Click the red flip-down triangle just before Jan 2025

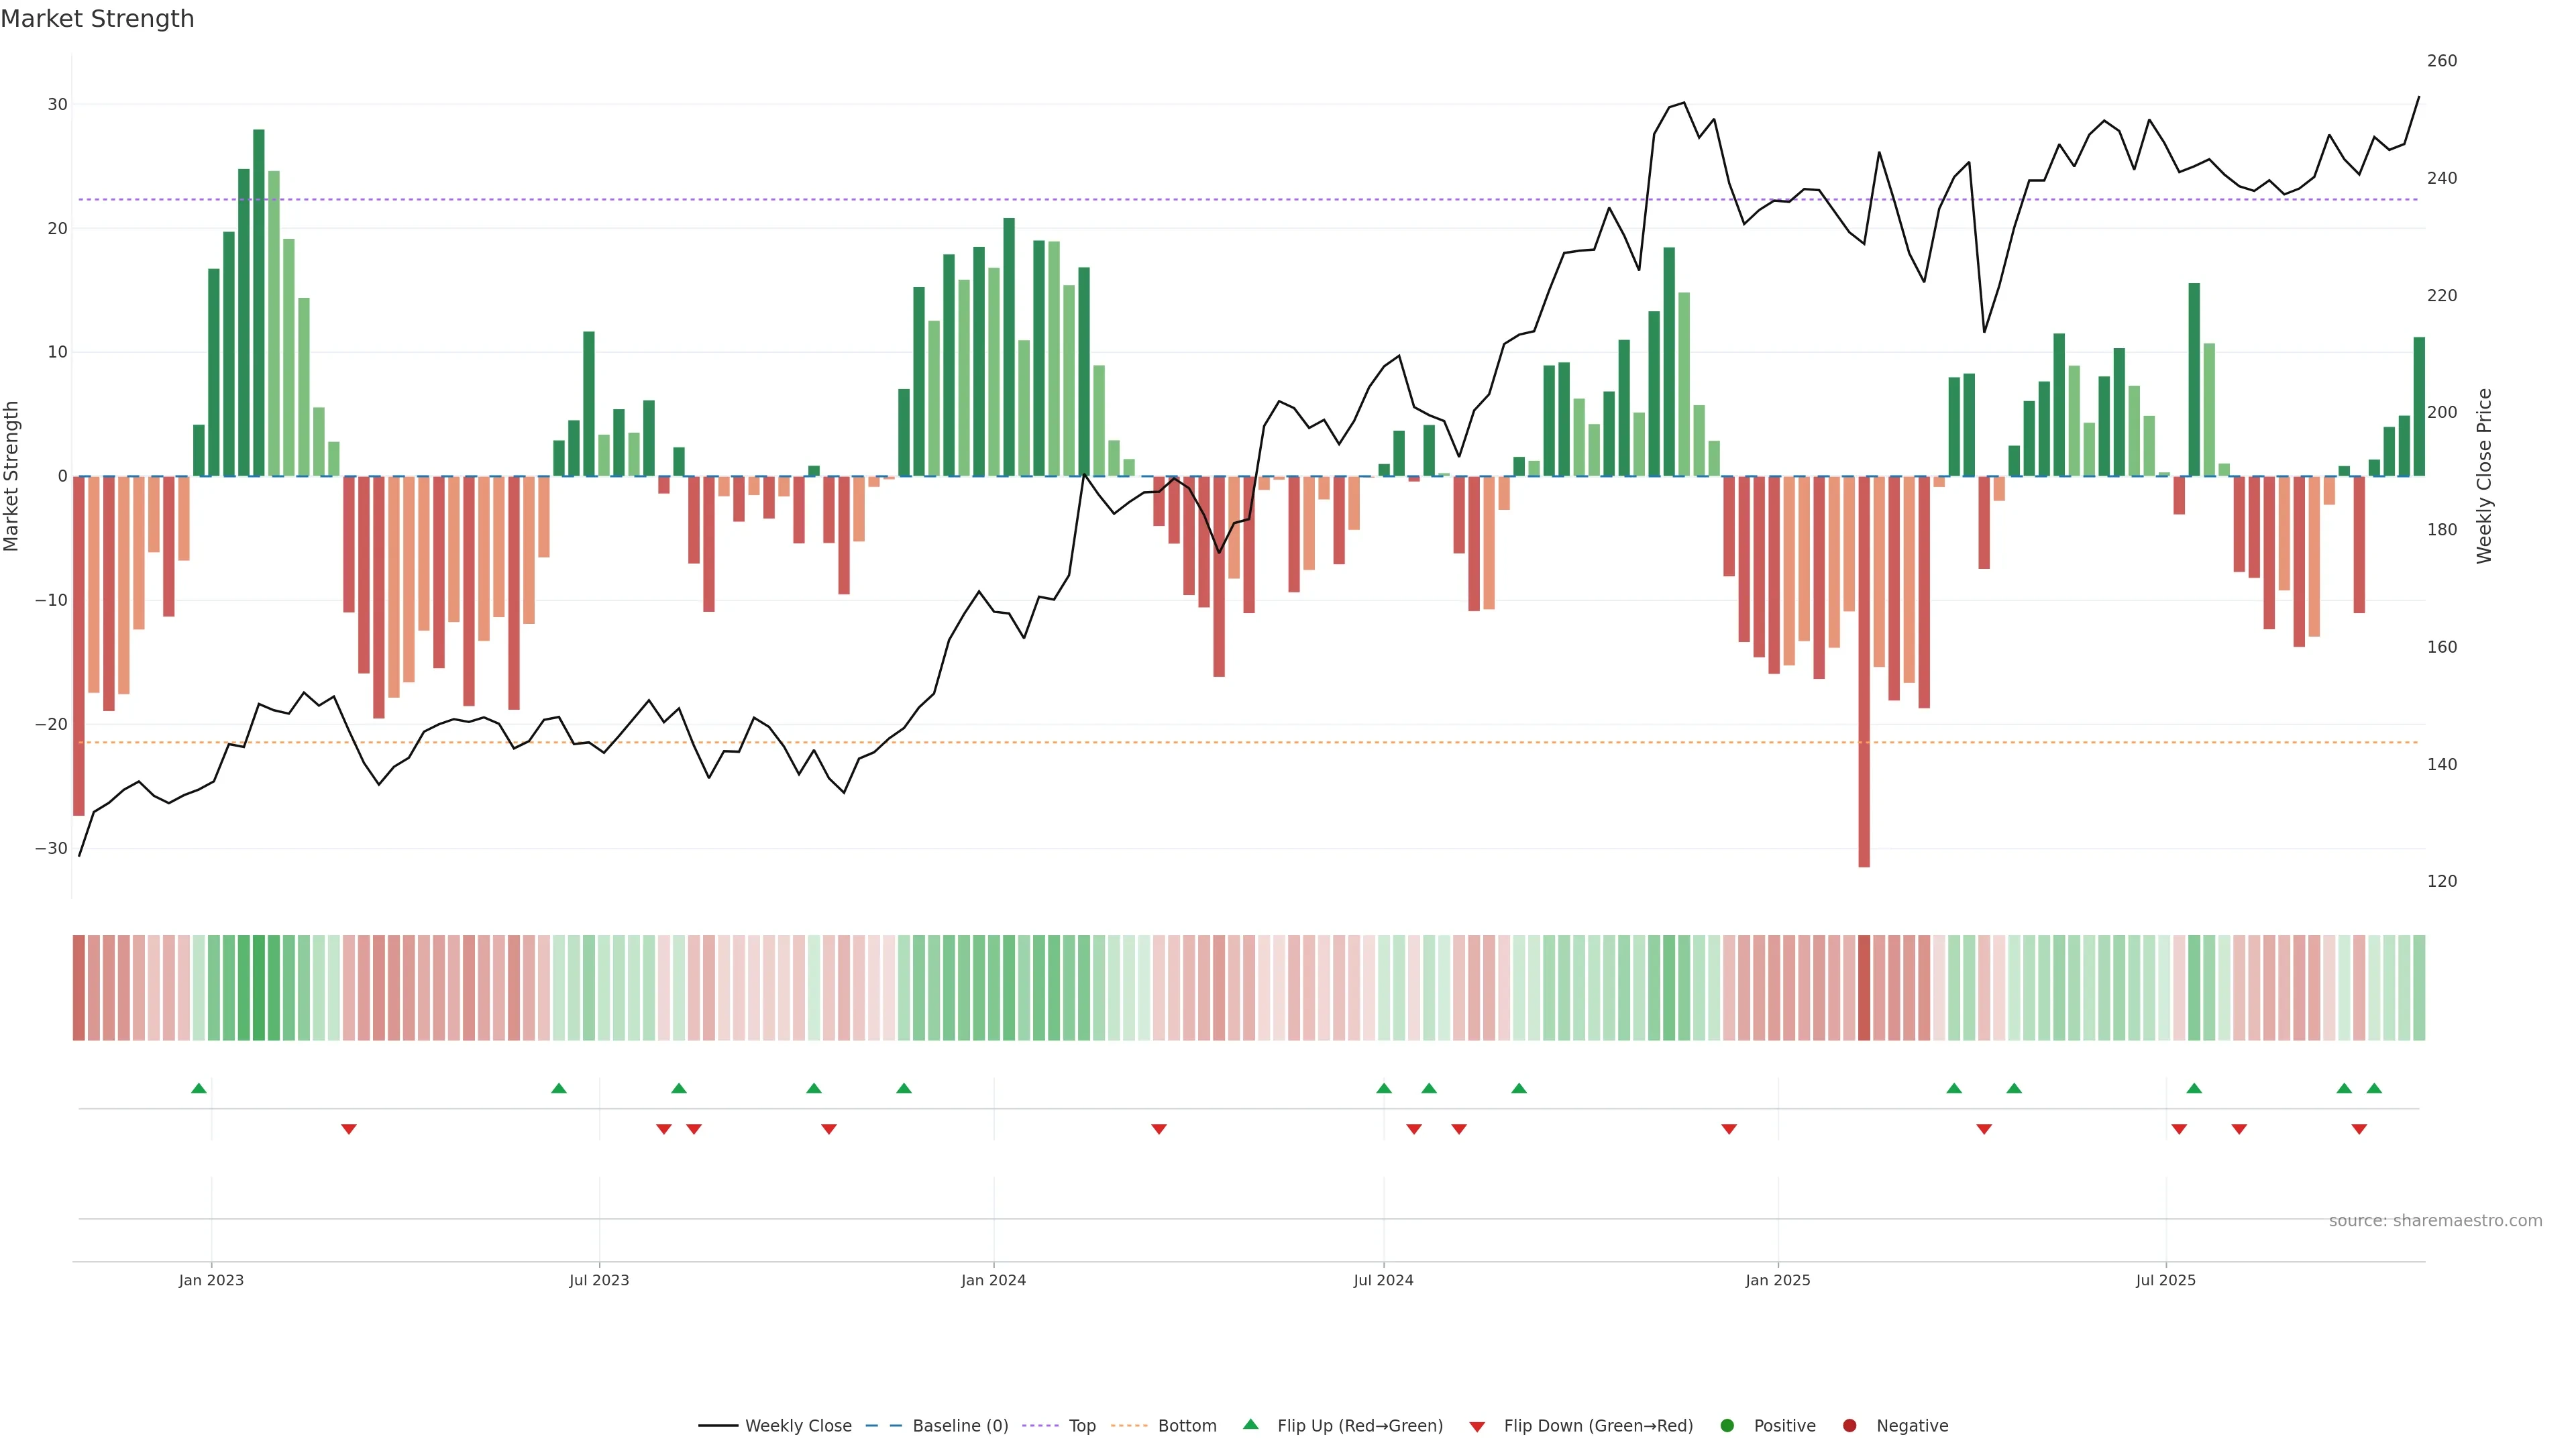click(1729, 1129)
